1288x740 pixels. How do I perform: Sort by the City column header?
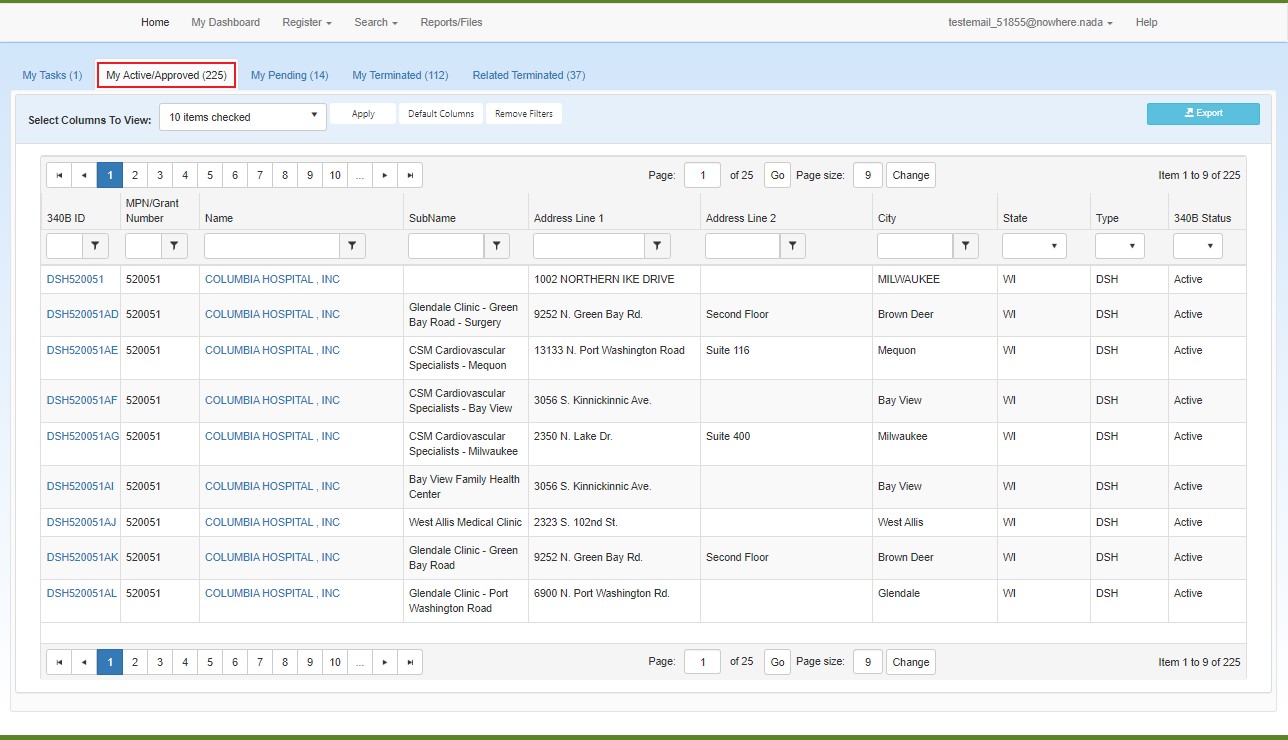(887, 218)
